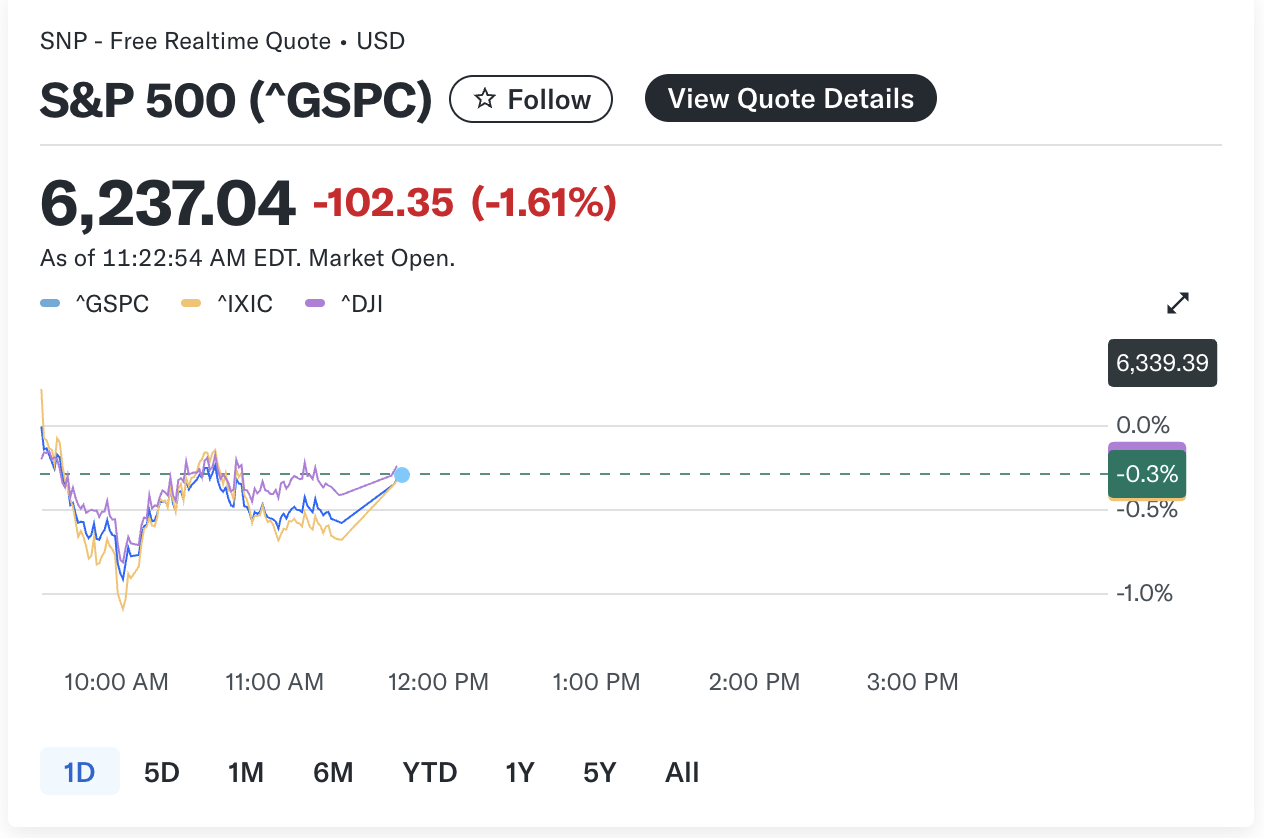This screenshot has width=1264, height=838.
Task: Click the 1Y period option
Action: 519,771
